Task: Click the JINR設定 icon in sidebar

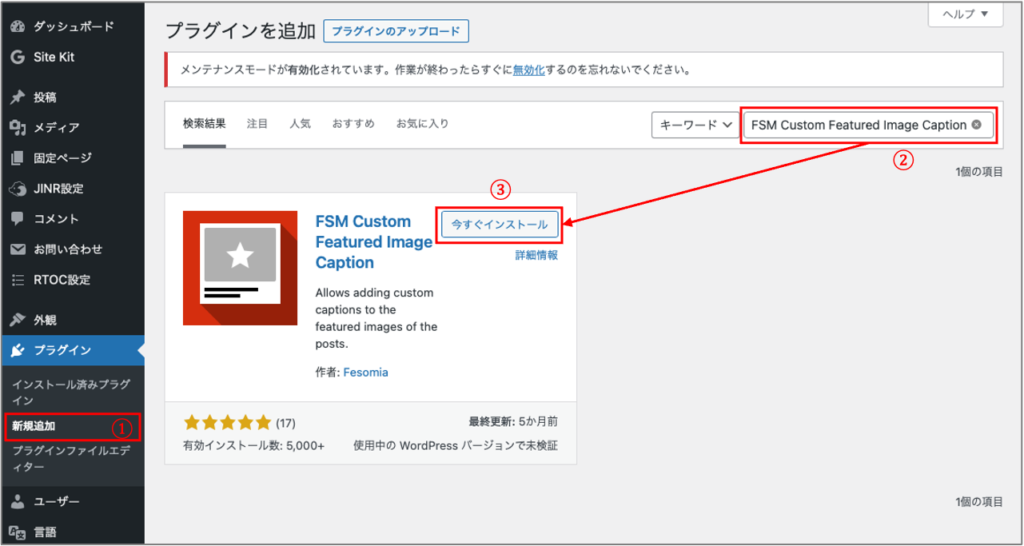Action: [18, 189]
